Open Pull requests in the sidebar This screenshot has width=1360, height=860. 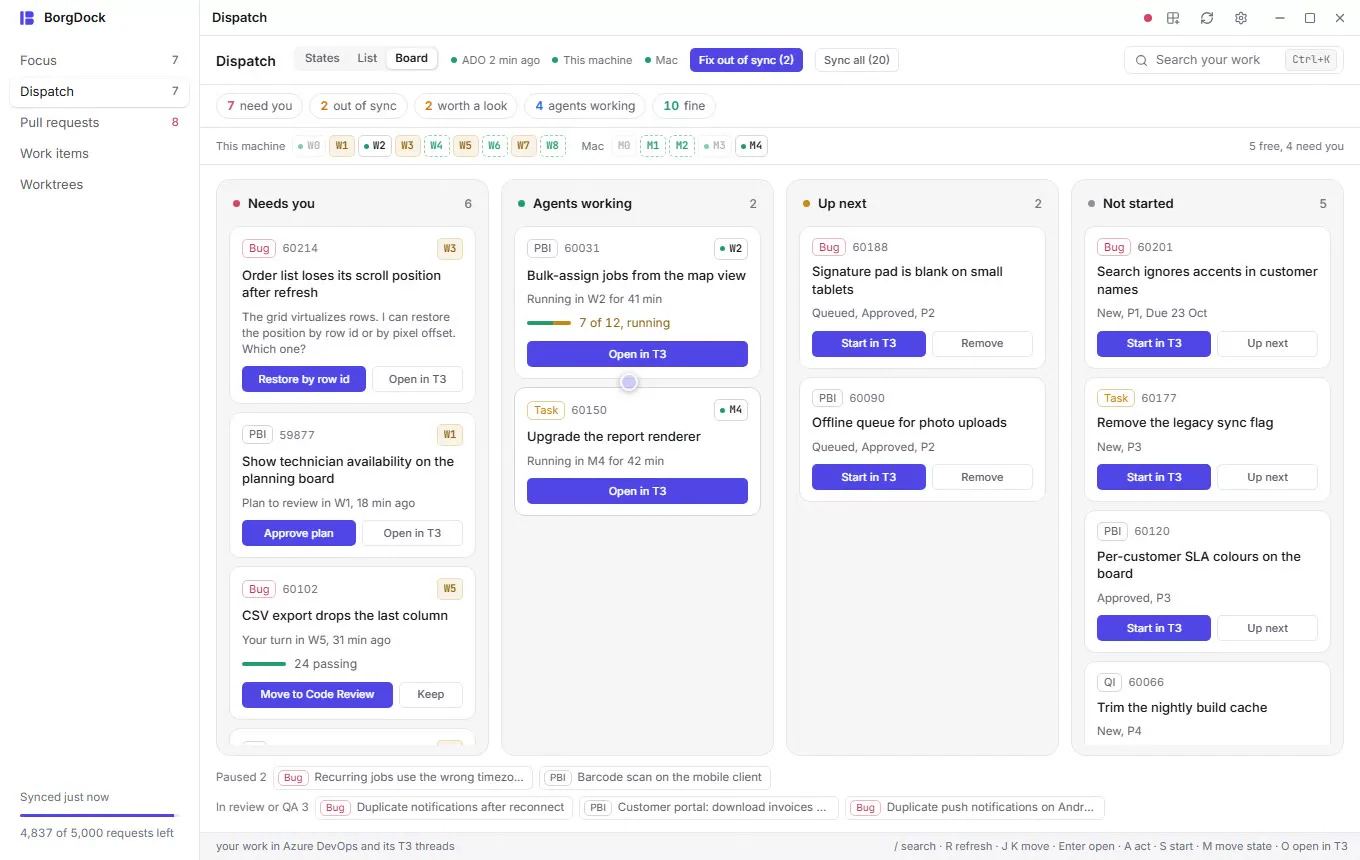99,122
